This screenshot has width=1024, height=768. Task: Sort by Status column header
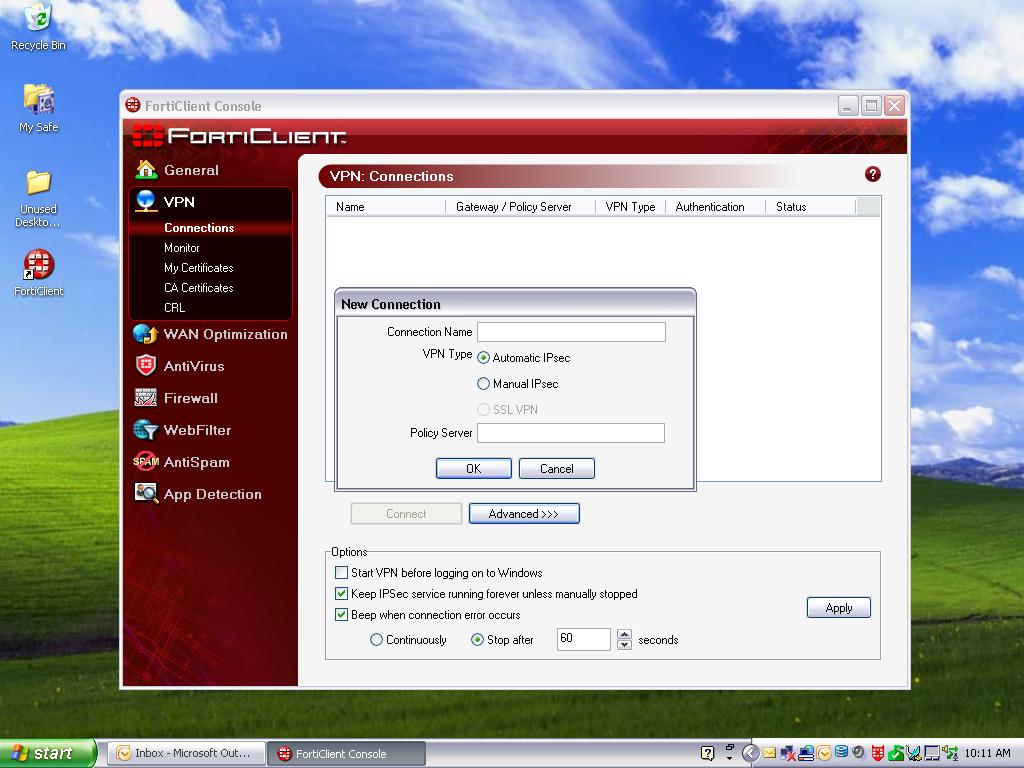pyautogui.click(x=810, y=206)
